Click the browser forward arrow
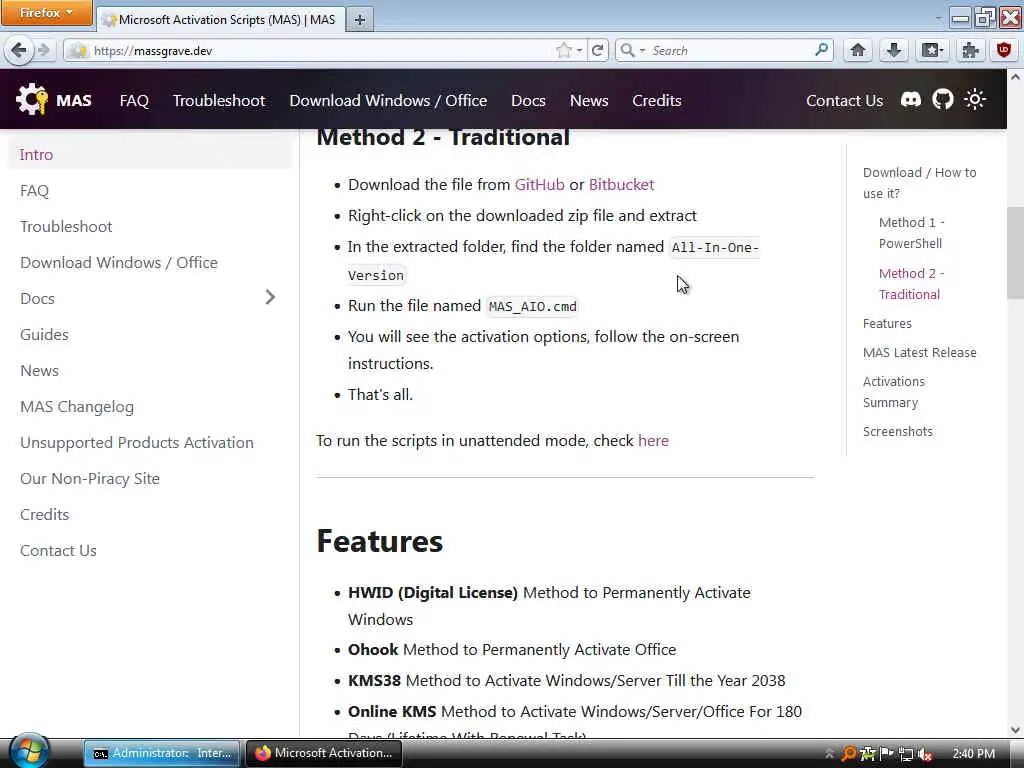Viewport: 1024px width, 768px height. click(44, 50)
